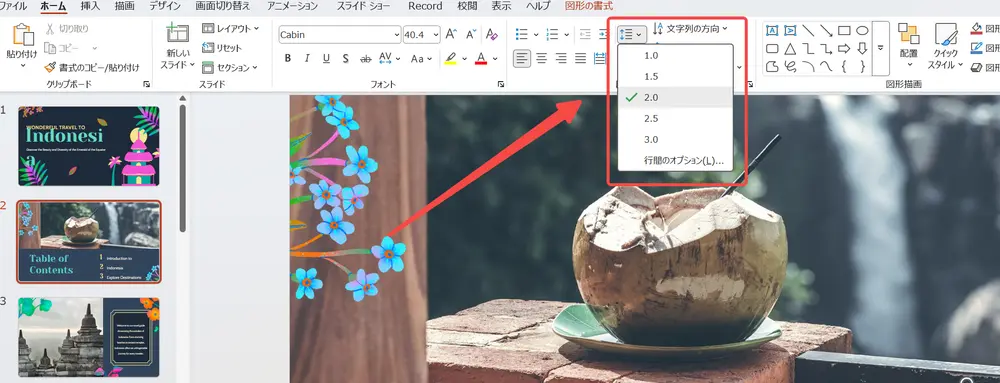1000x383 pixels.
Task: Open Font group dialog launcher
Action: click(x=501, y=83)
